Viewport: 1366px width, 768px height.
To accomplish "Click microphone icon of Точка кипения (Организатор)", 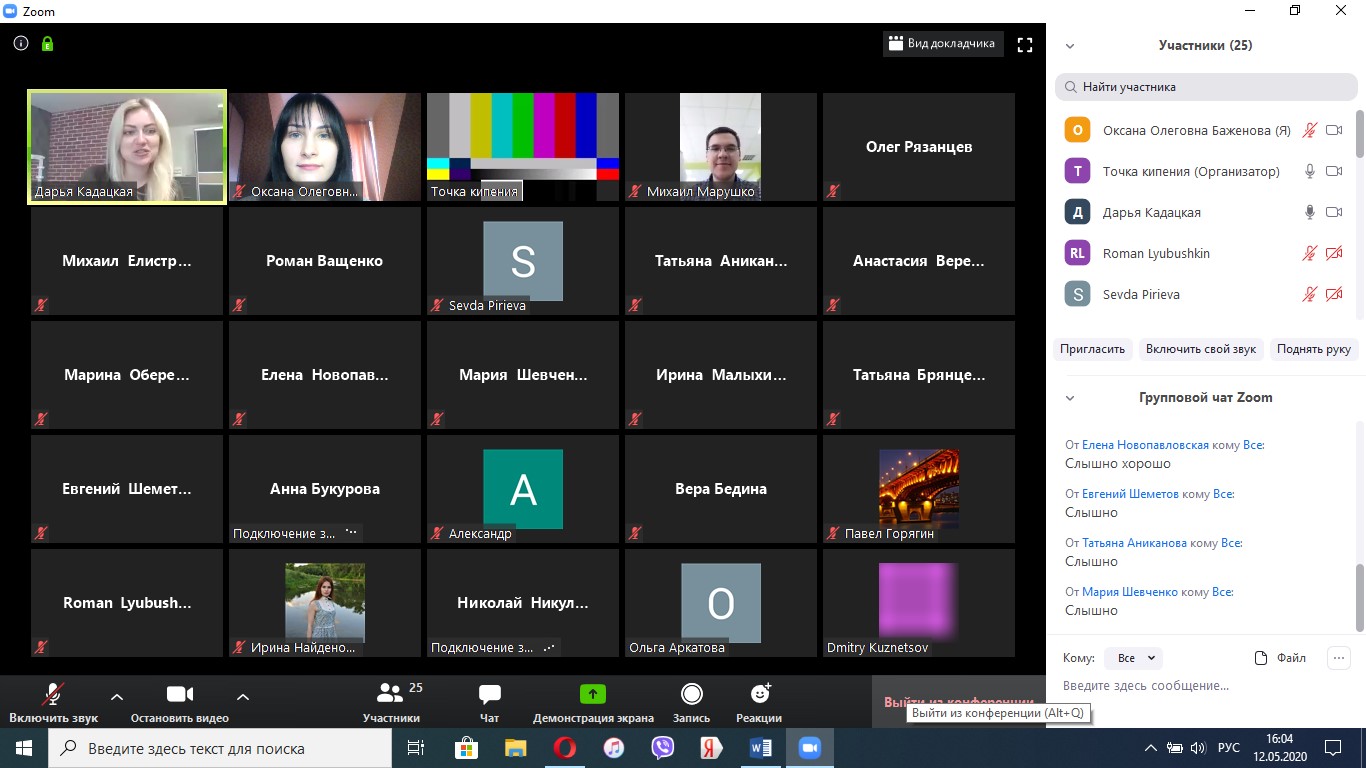I will [1309, 172].
